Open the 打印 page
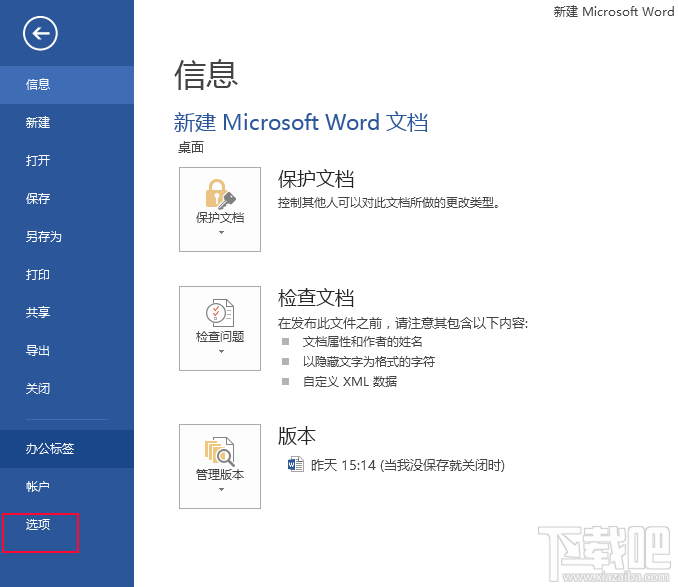Image resolution: width=678 pixels, height=587 pixels. click(67, 275)
